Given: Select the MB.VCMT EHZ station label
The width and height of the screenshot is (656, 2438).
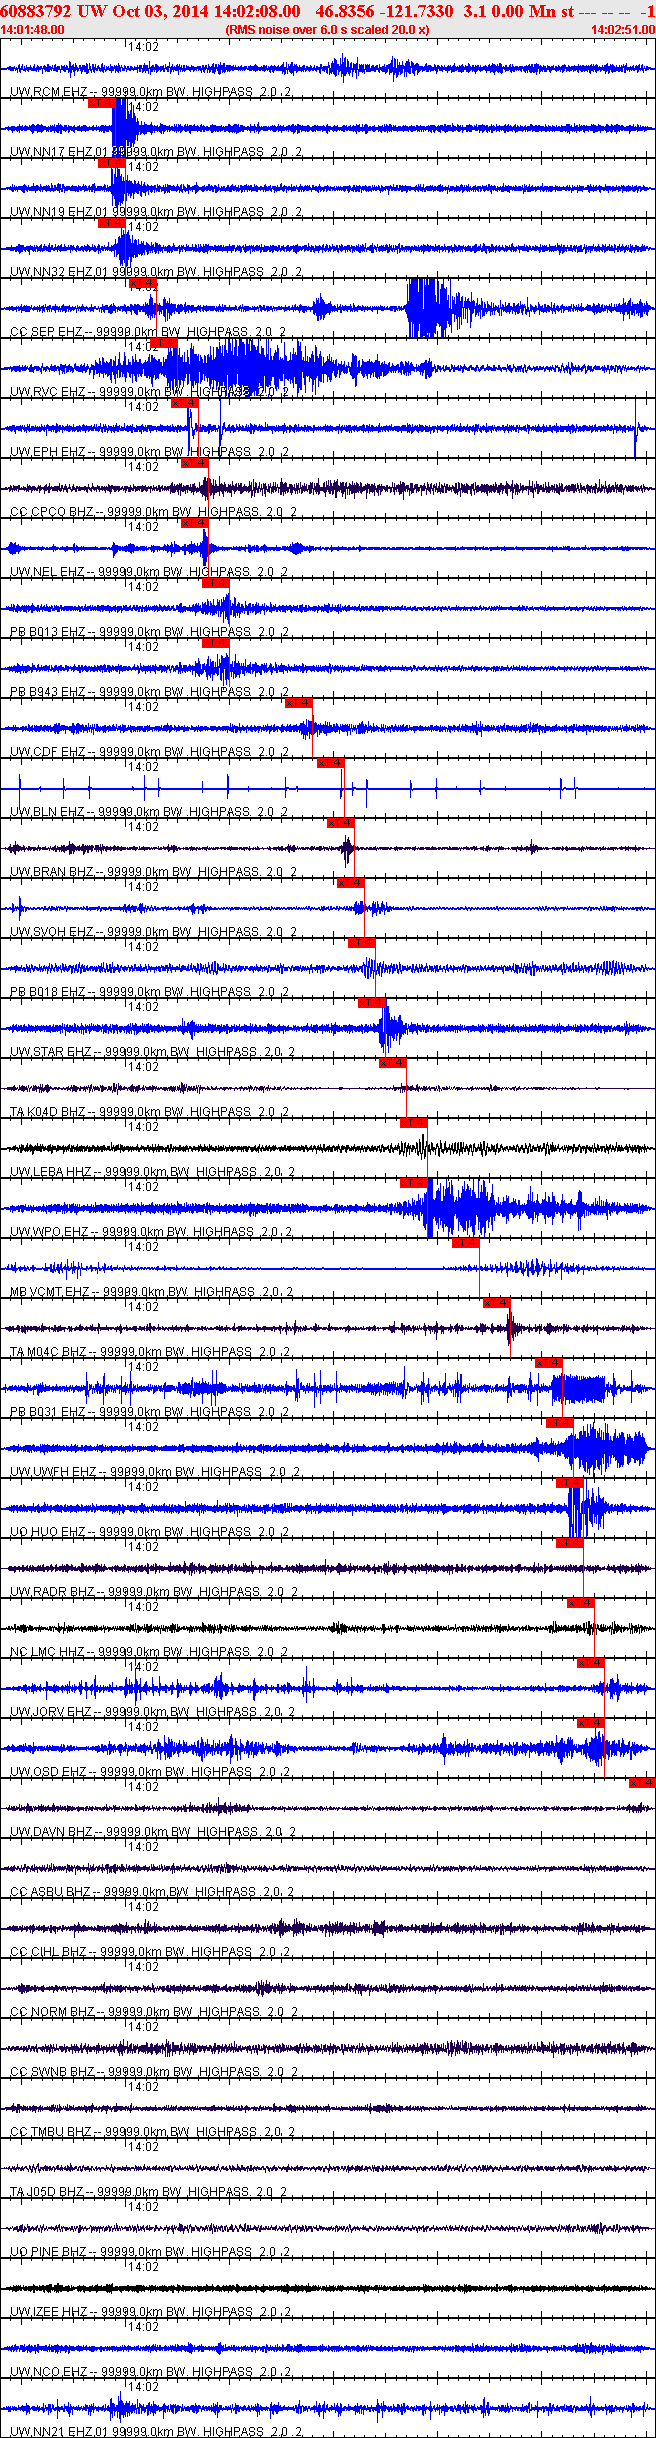Looking at the screenshot, I should pyautogui.click(x=49, y=1292).
